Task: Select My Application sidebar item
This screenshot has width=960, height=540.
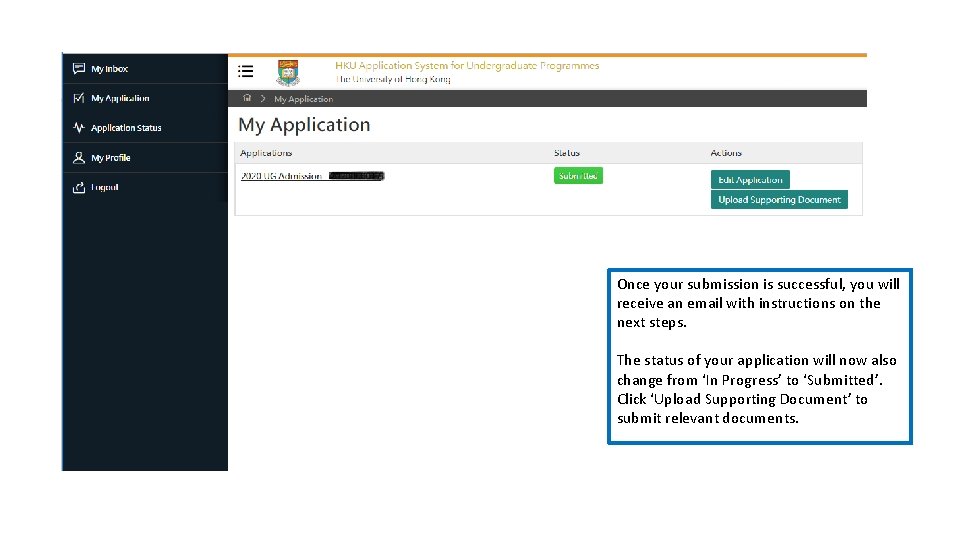Action: [145, 98]
